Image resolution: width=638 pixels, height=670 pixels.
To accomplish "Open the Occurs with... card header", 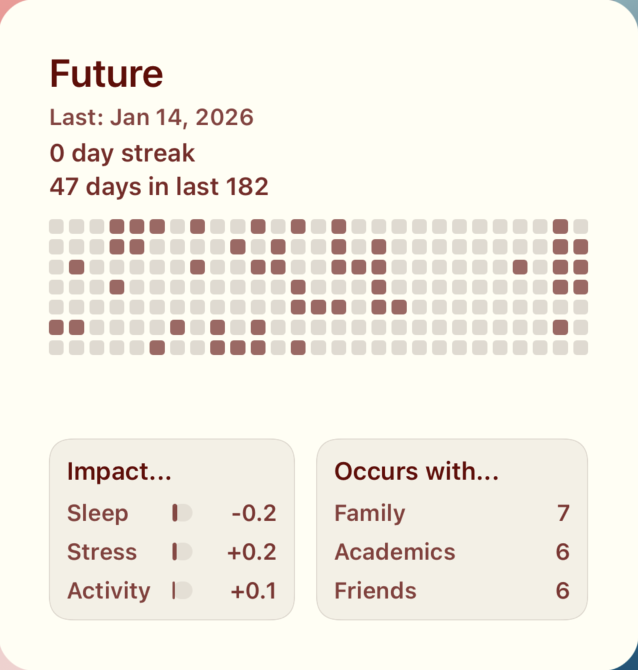I will click(x=416, y=472).
